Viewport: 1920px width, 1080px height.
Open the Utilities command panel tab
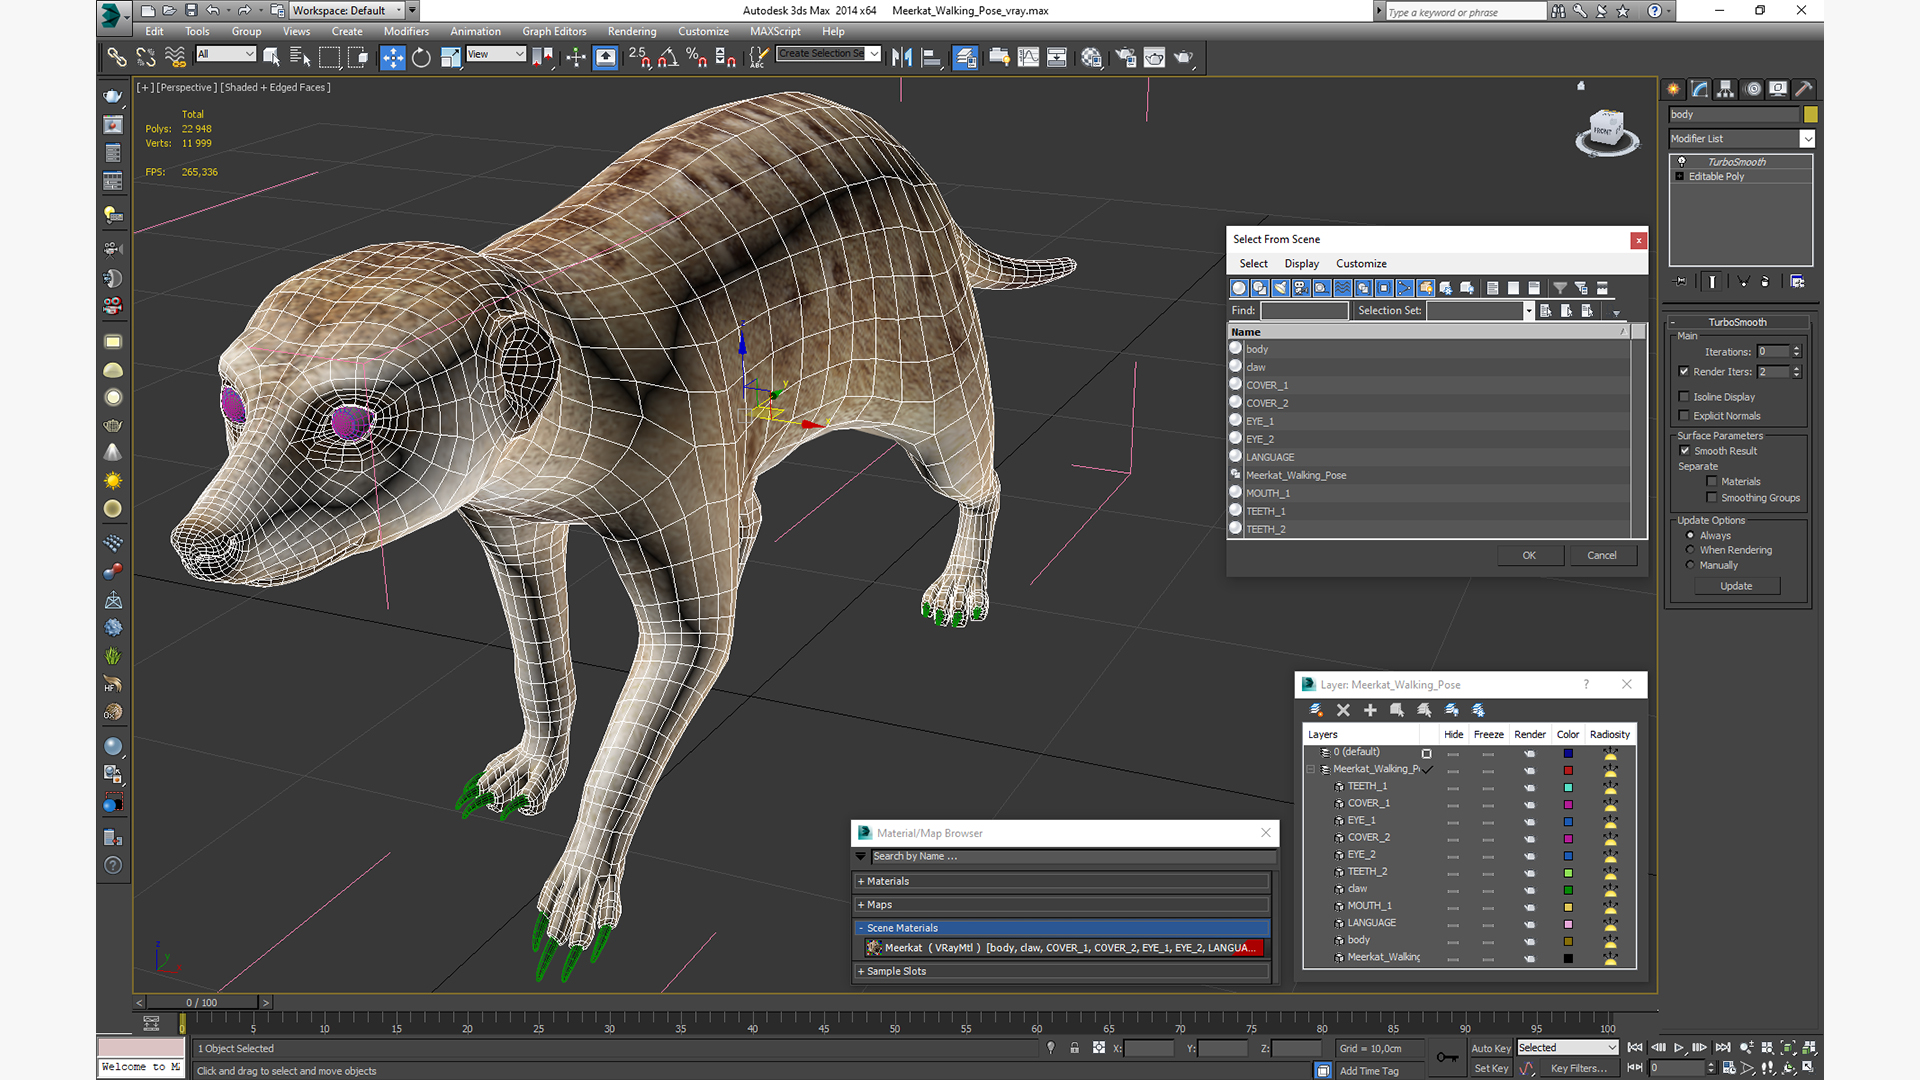click(1804, 89)
